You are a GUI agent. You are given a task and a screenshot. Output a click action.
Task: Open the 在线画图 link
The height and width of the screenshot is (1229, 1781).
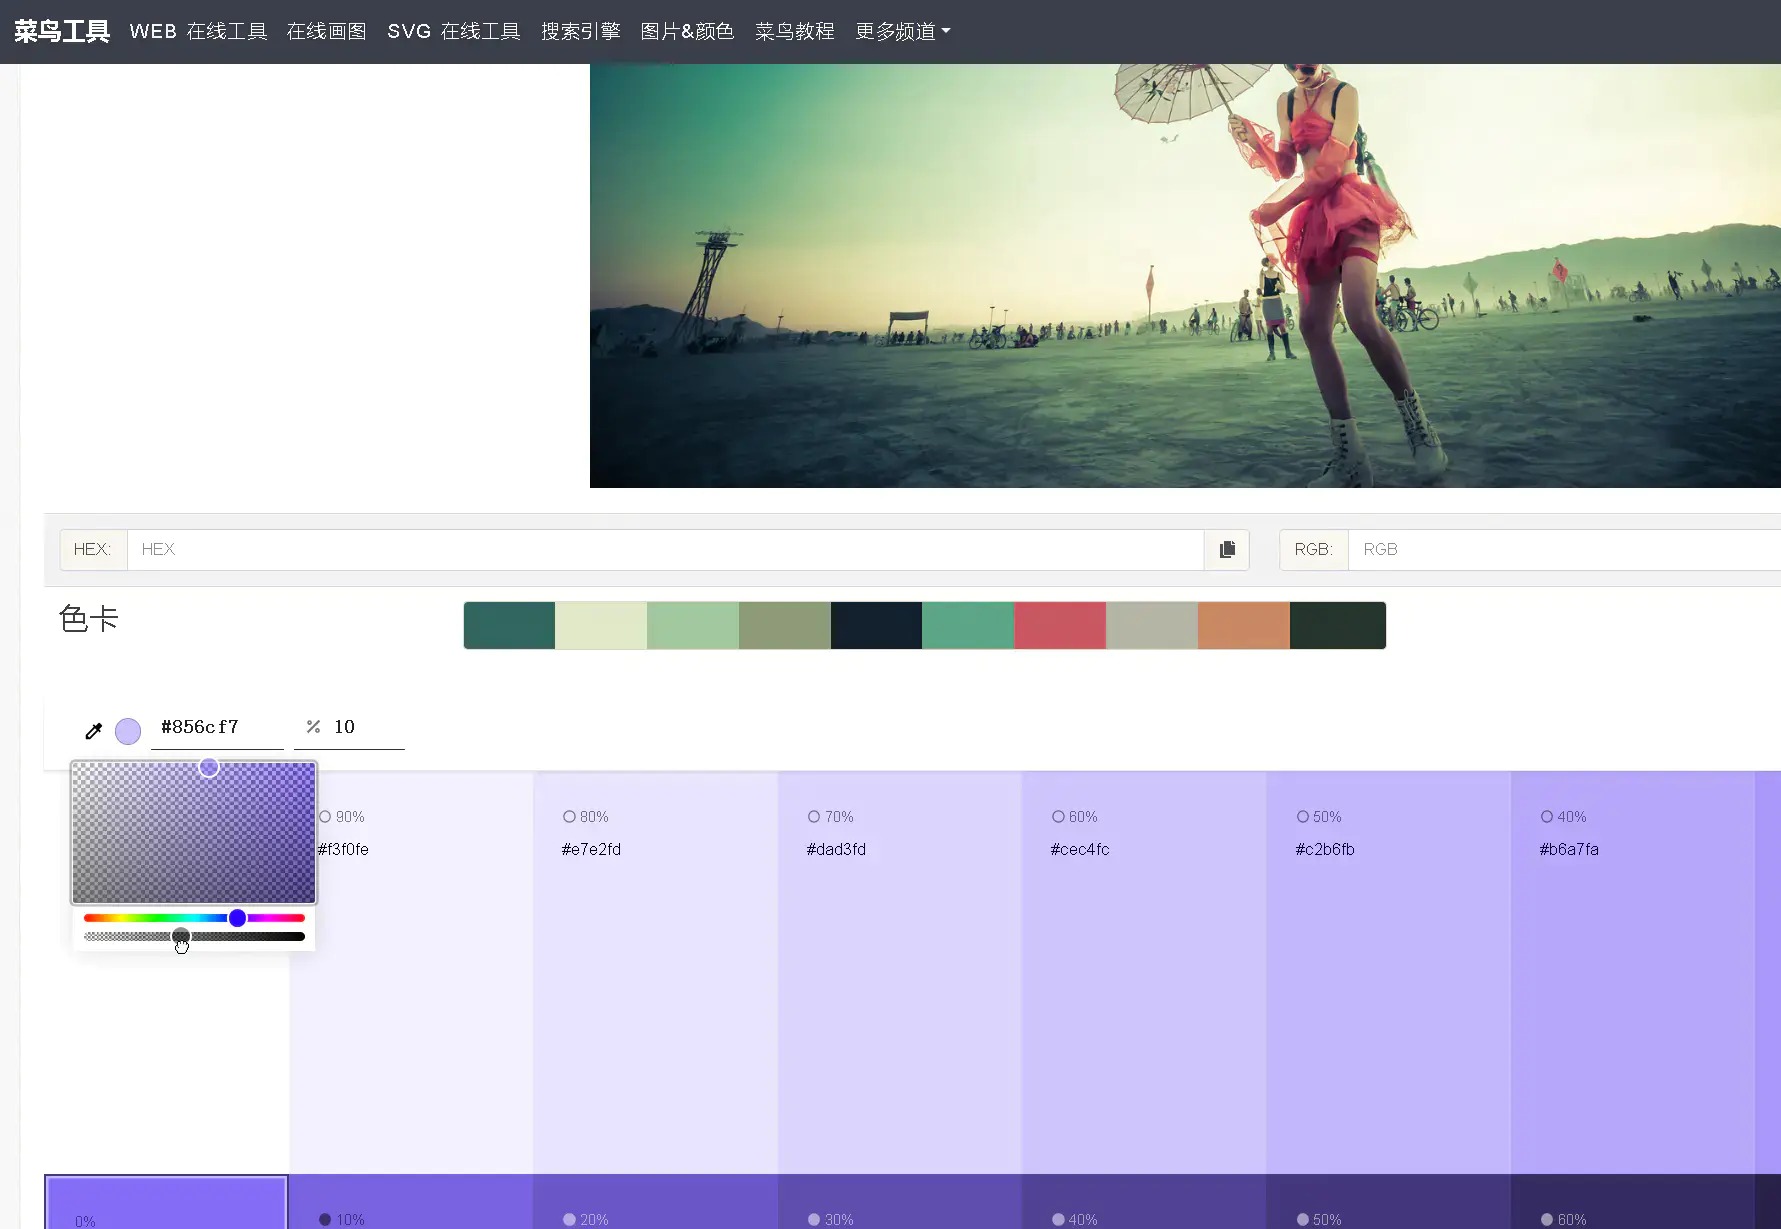(326, 32)
